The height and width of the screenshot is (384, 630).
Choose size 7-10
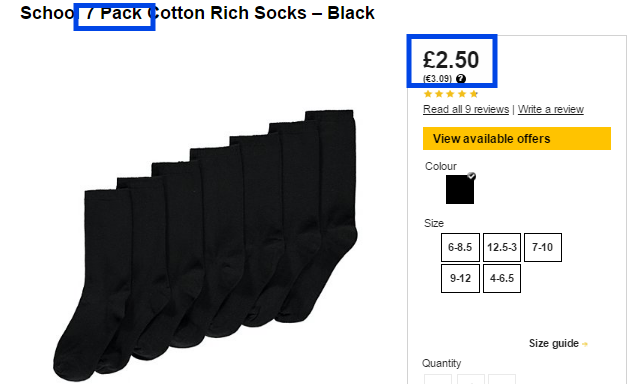point(543,247)
